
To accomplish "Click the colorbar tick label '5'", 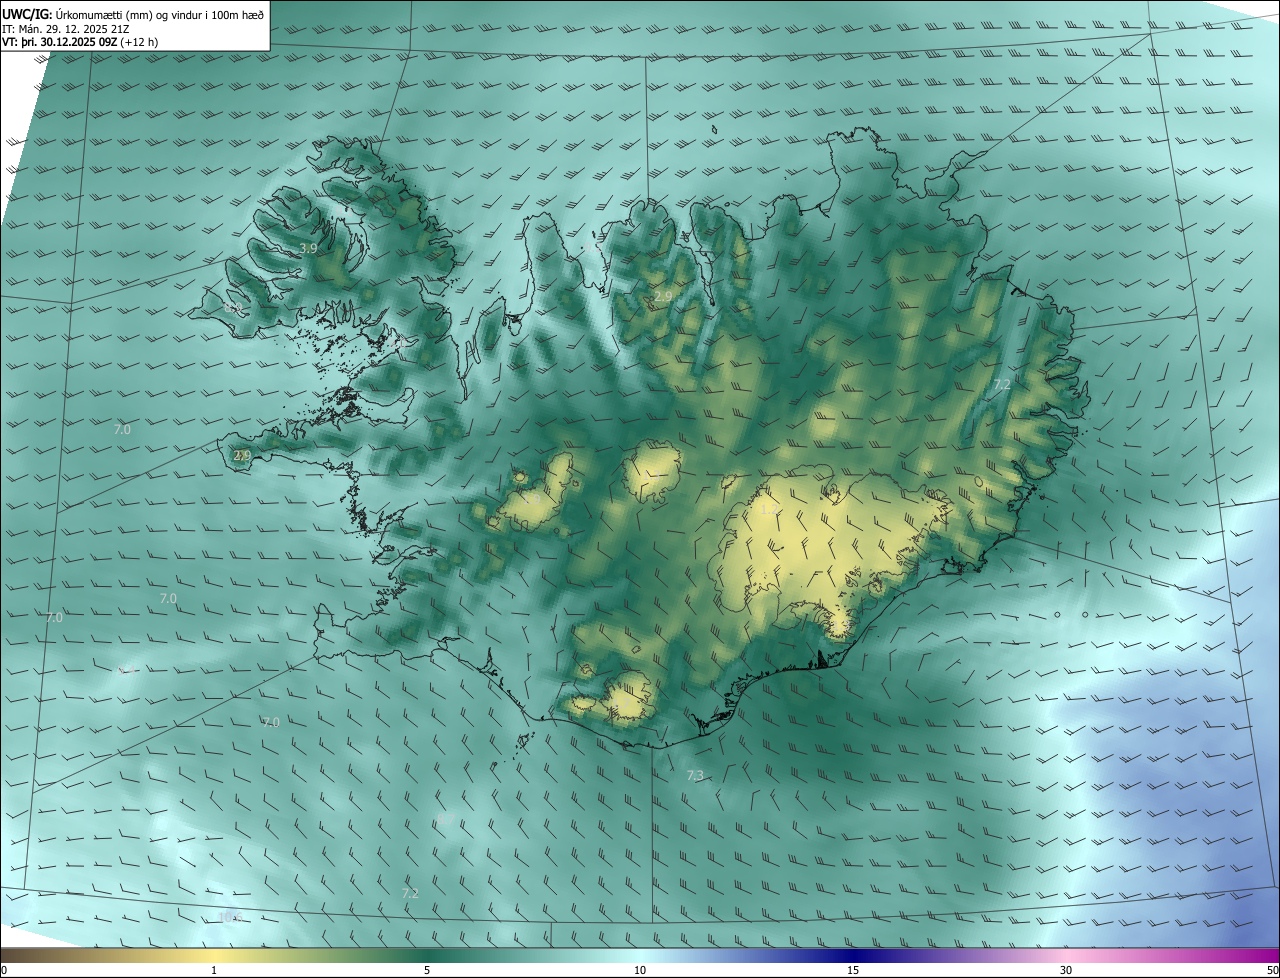I will tap(427, 970).
